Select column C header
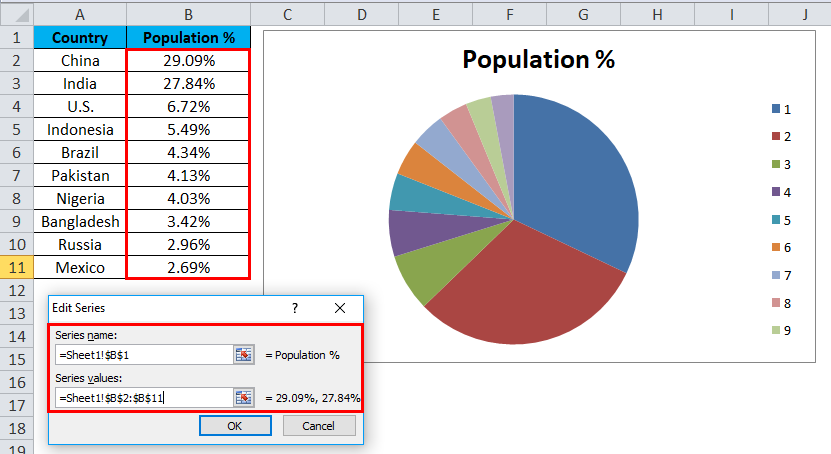831x454 pixels. [287, 15]
